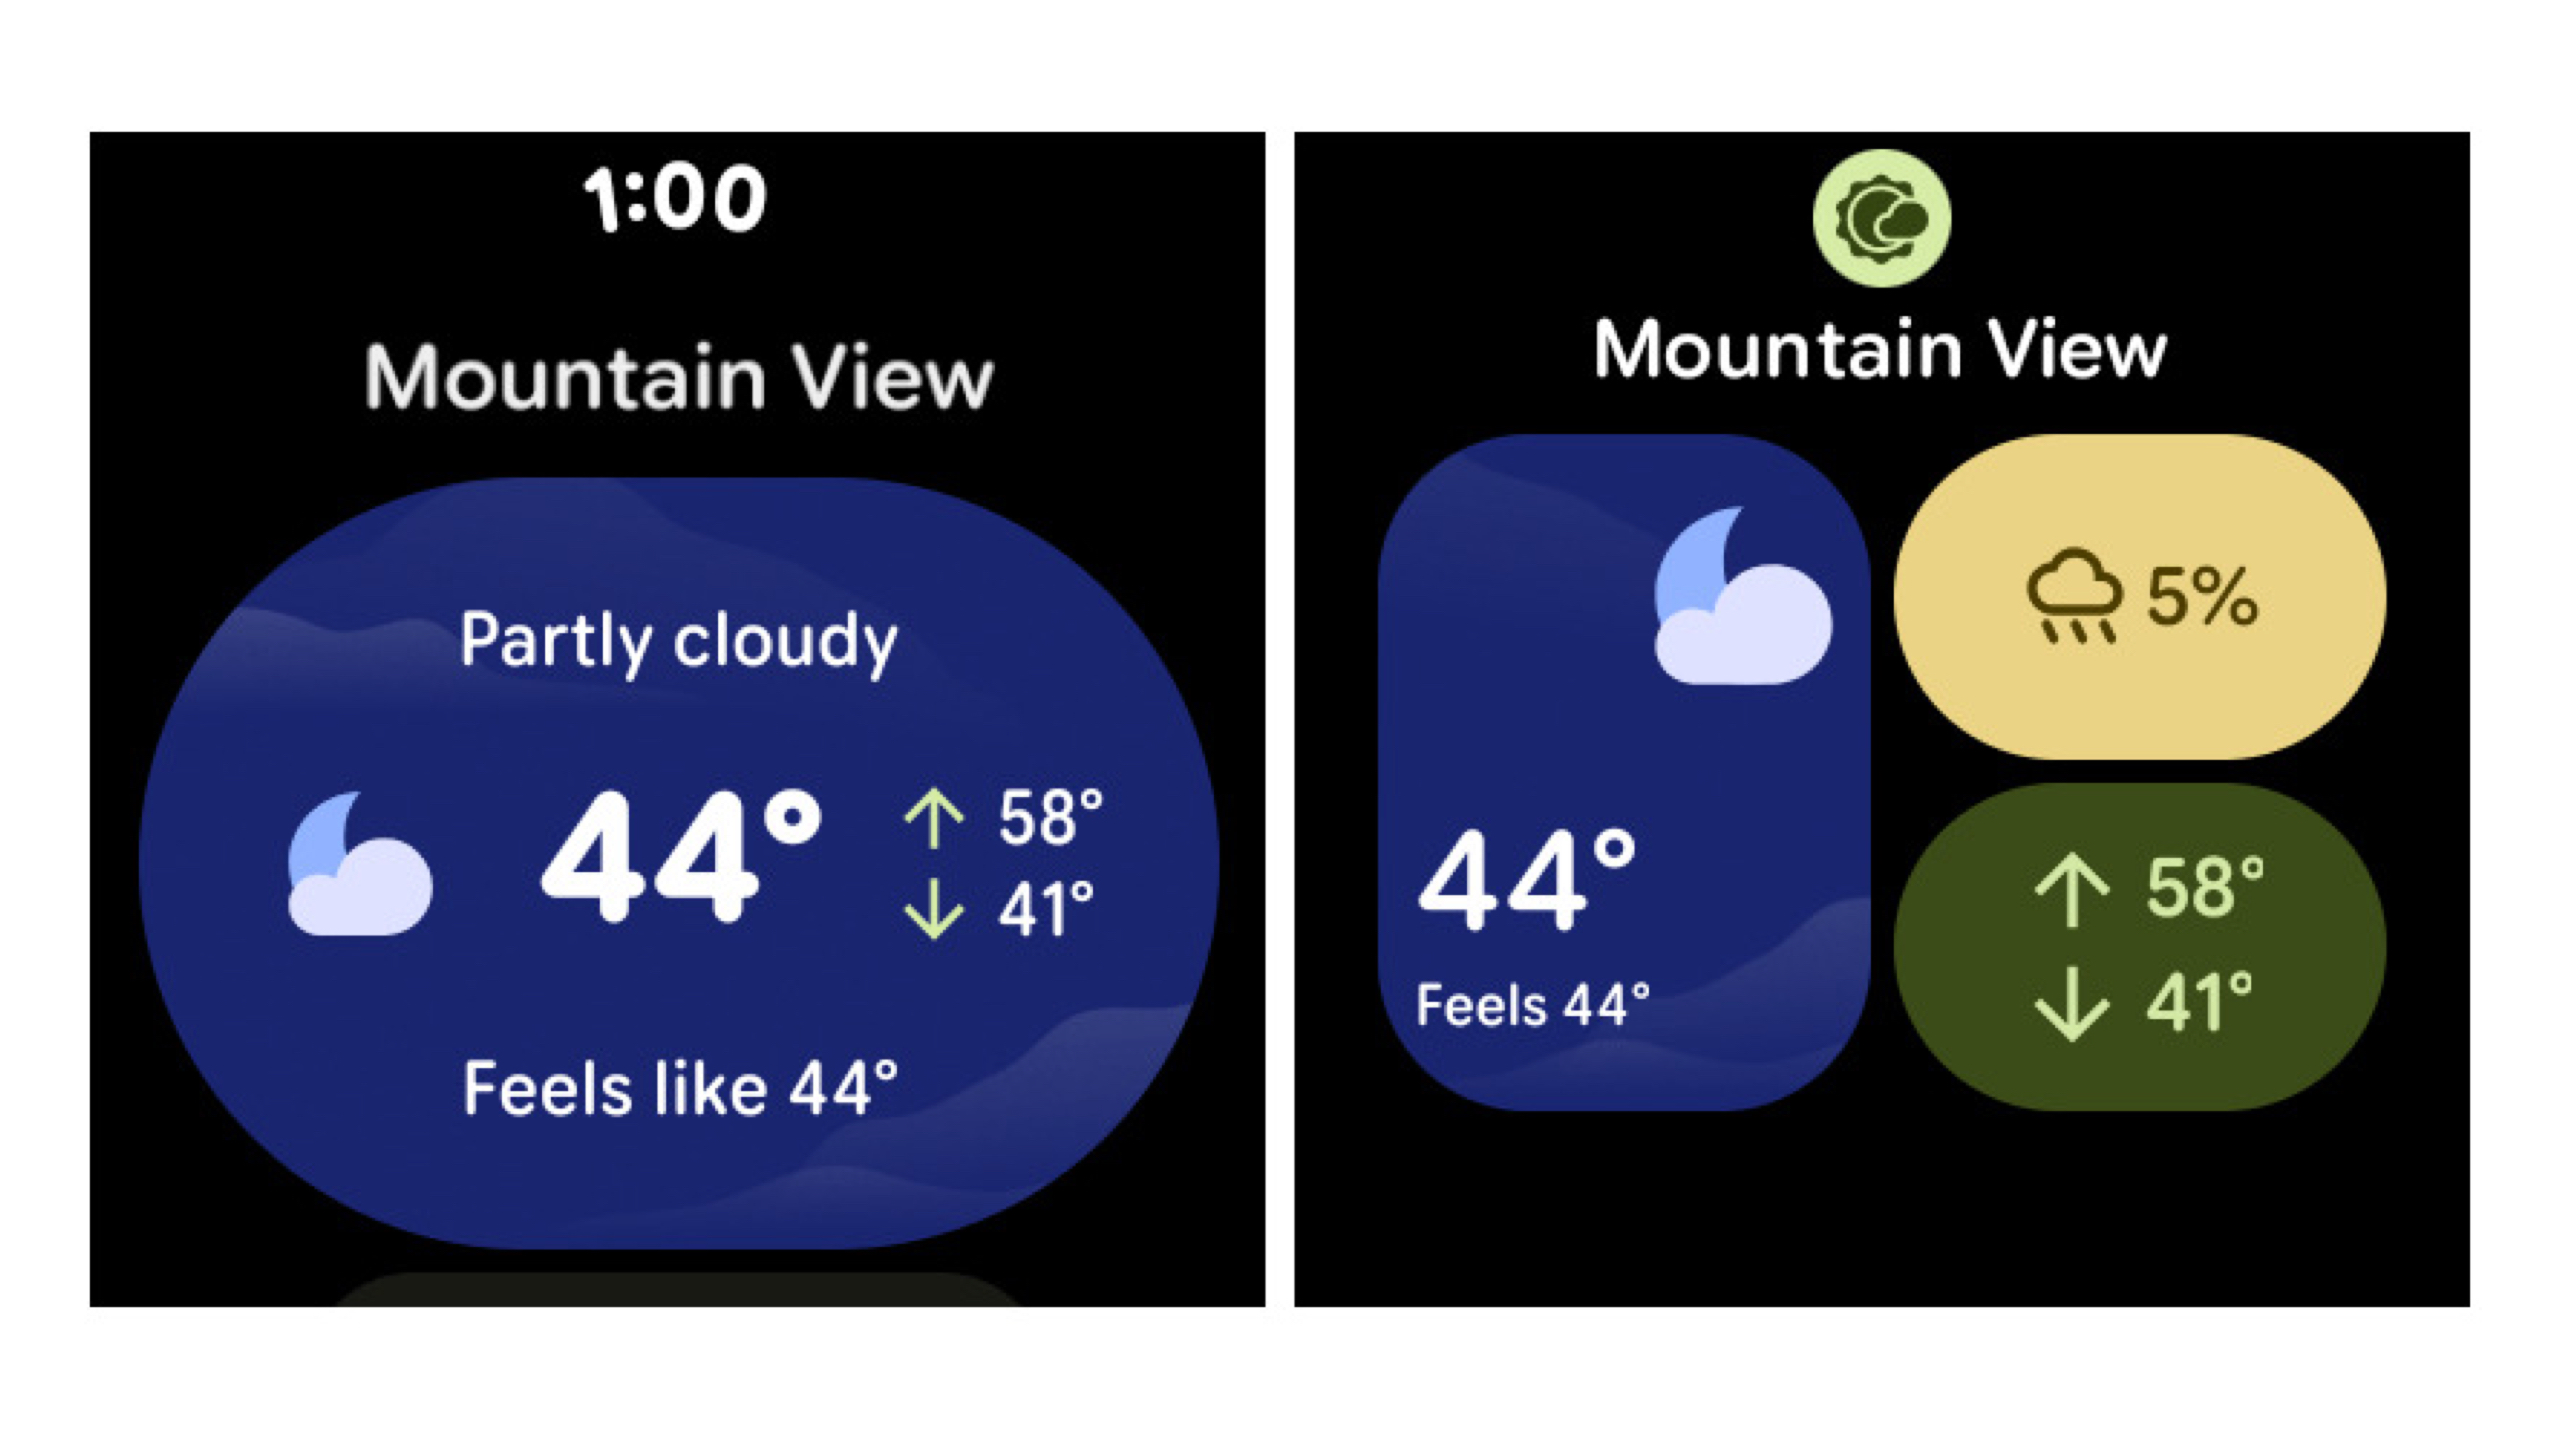
Task: Click the up arrow in green card
Action: (x=2071, y=889)
